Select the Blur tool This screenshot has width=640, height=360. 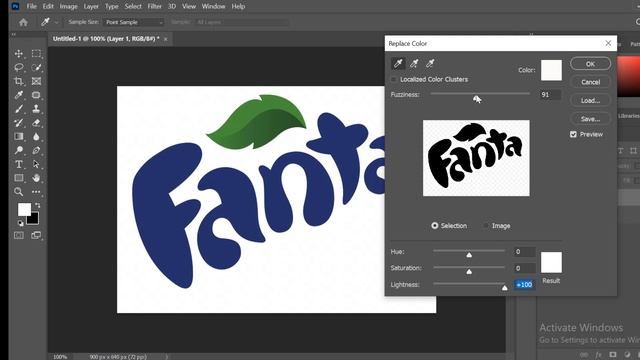point(36,136)
